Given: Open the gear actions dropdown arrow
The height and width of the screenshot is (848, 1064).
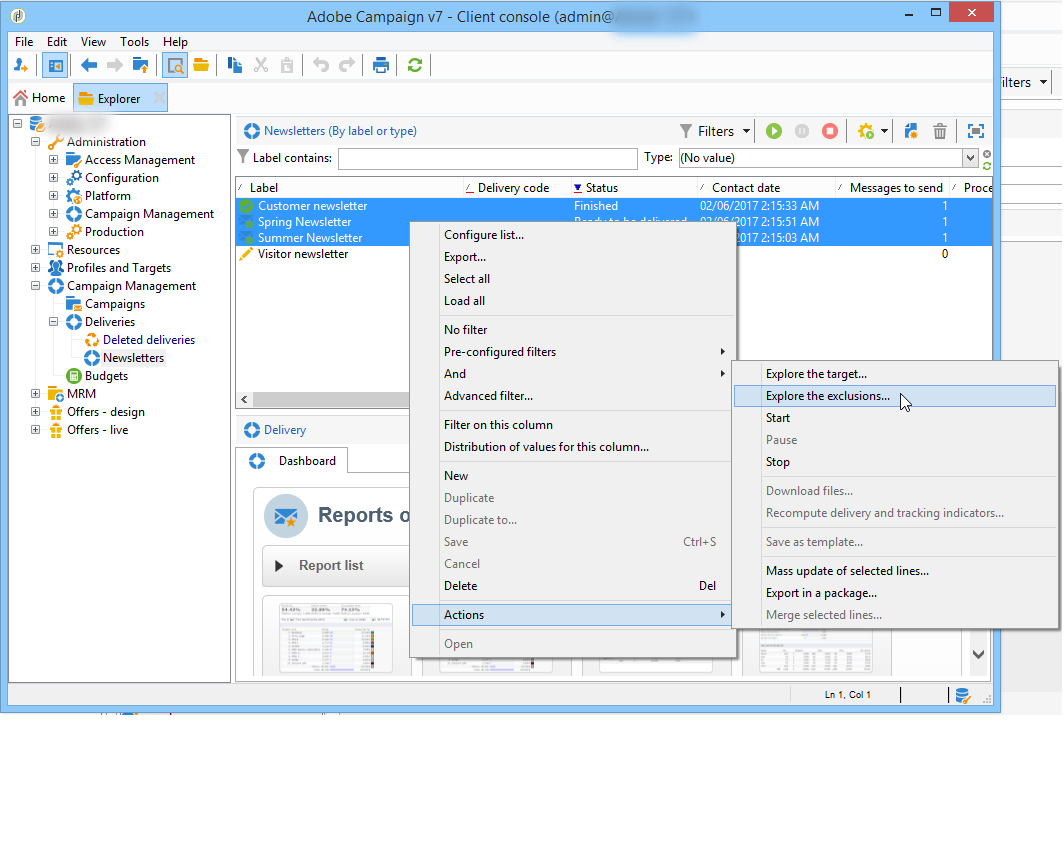Looking at the screenshot, I should click(x=884, y=132).
